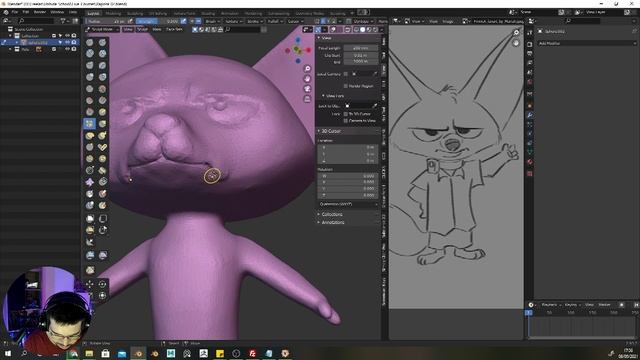
Task: Click the viewport zoom magnifier gizmo
Action: pos(307,69)
